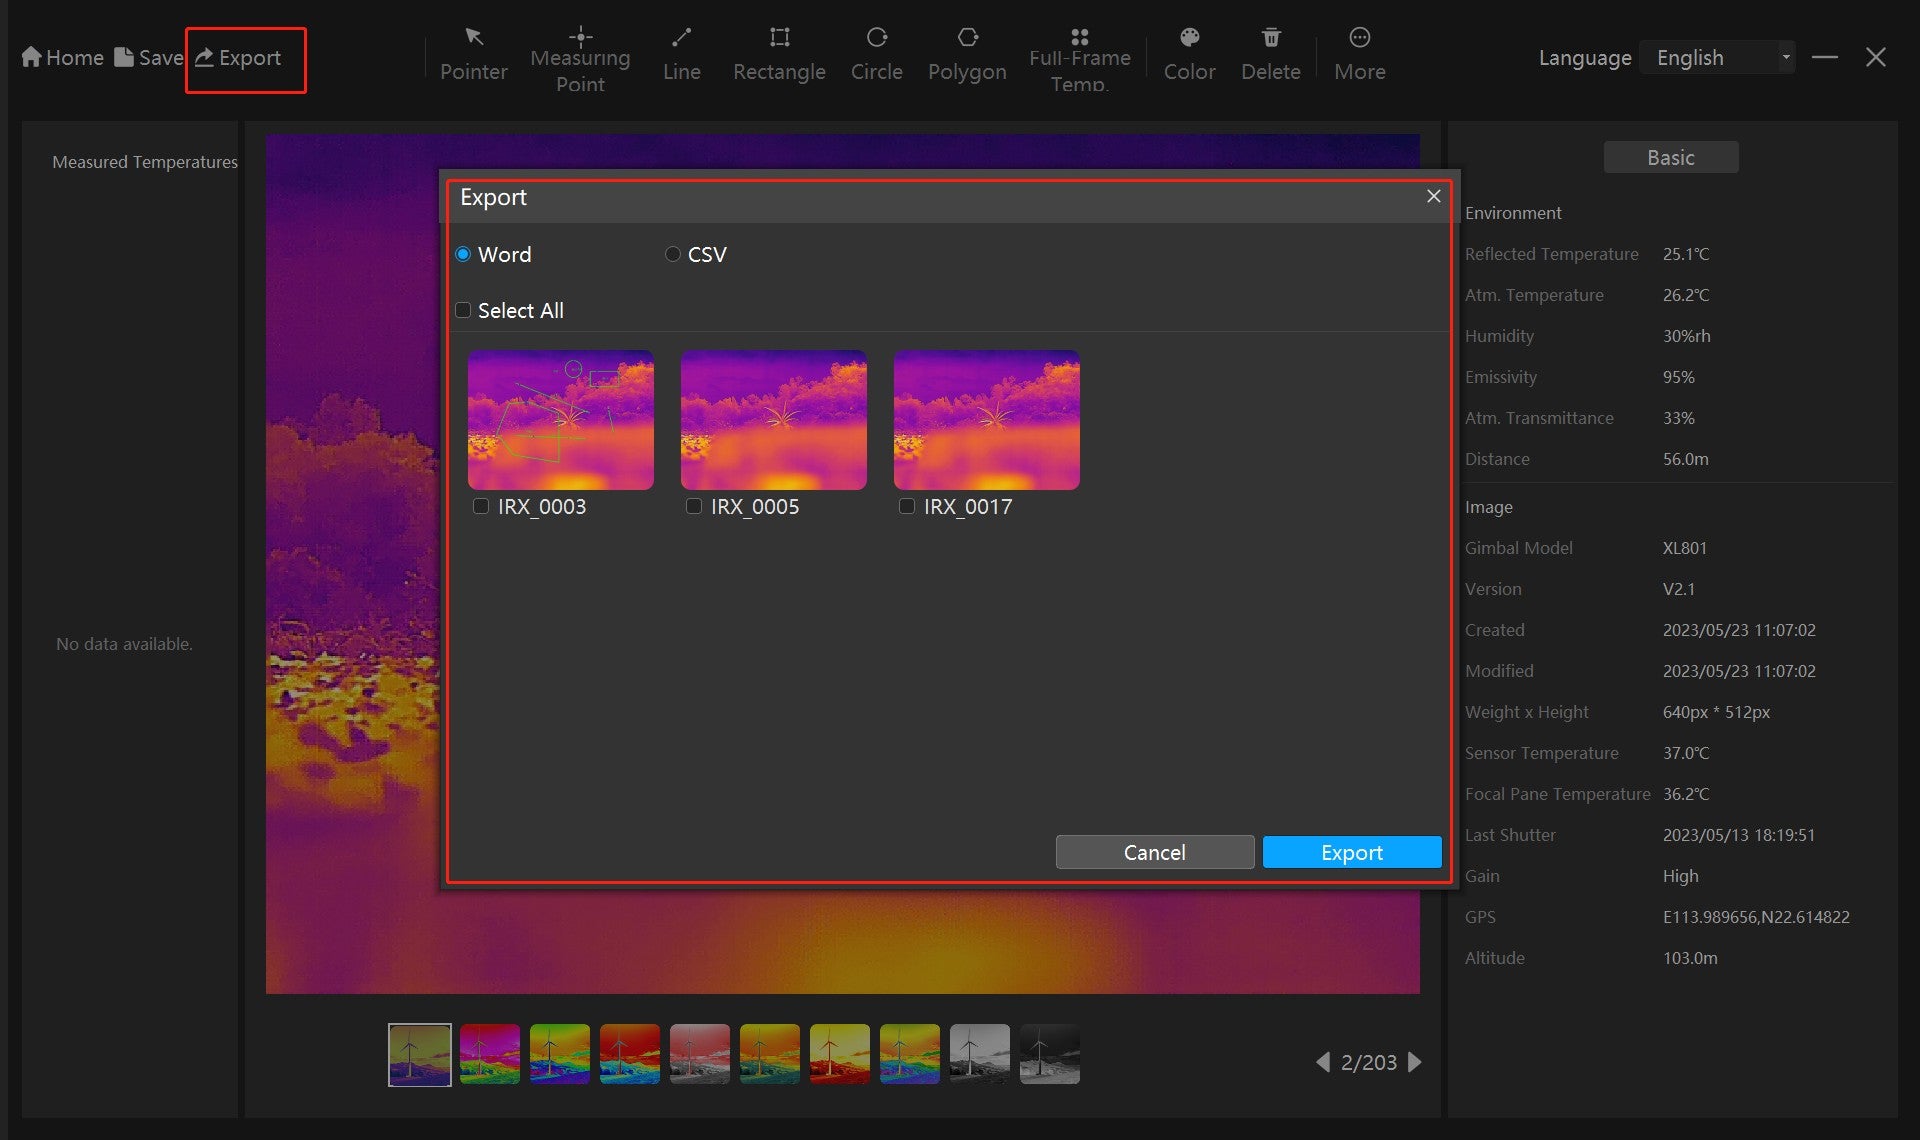Screen dimensions: 1920x1140
Task: Select the Line measurement tool
Action: click(682, 52)
